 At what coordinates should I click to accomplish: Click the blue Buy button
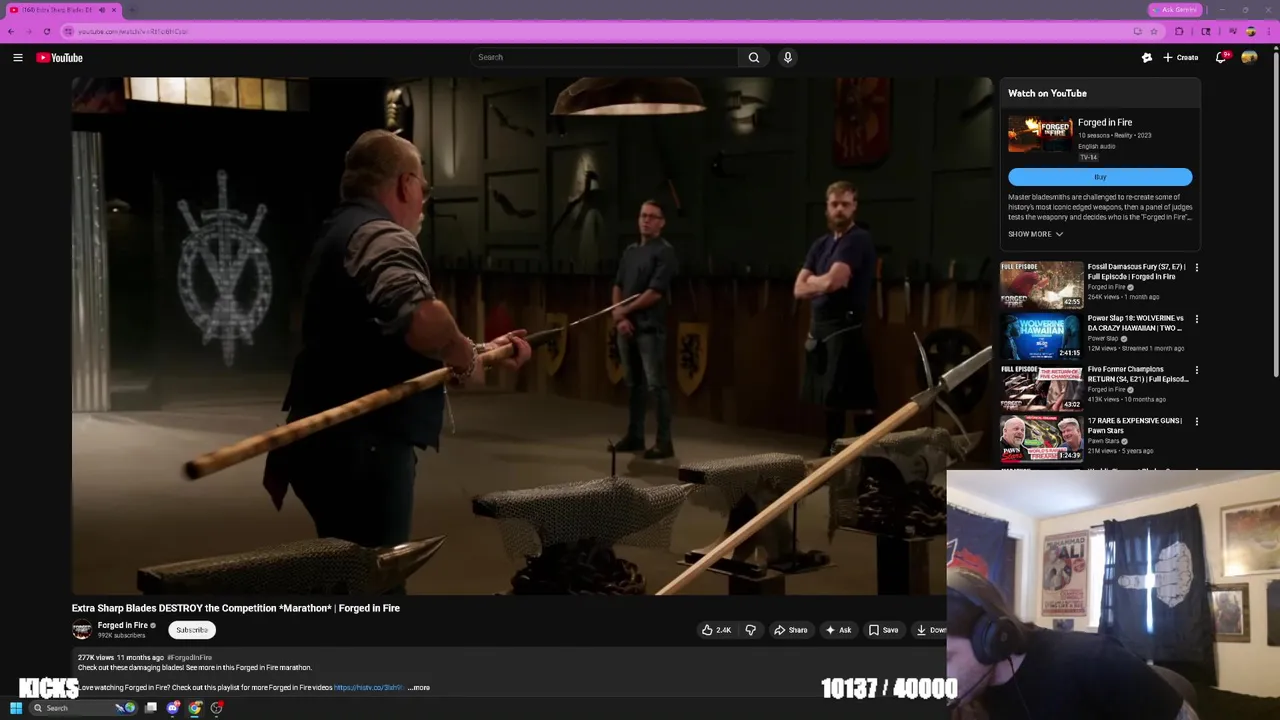point(1100,177)
